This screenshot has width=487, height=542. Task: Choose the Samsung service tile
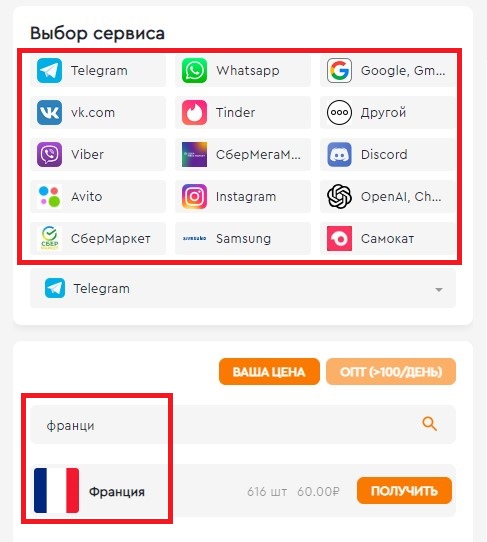[243, 239]
